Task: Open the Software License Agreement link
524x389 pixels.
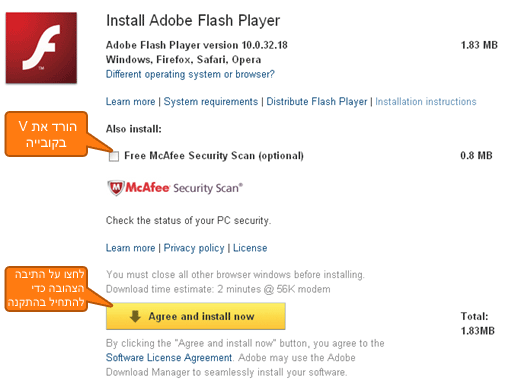Action: pos(169,358)
